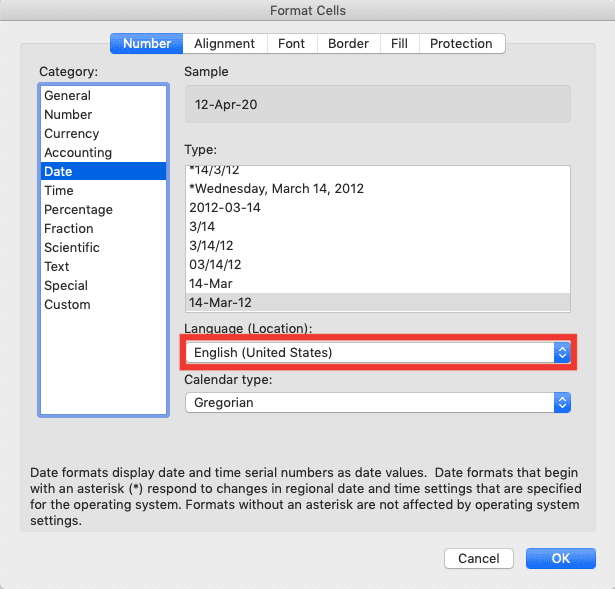Select the General category

pyautogui.click(x=104, y=95)
